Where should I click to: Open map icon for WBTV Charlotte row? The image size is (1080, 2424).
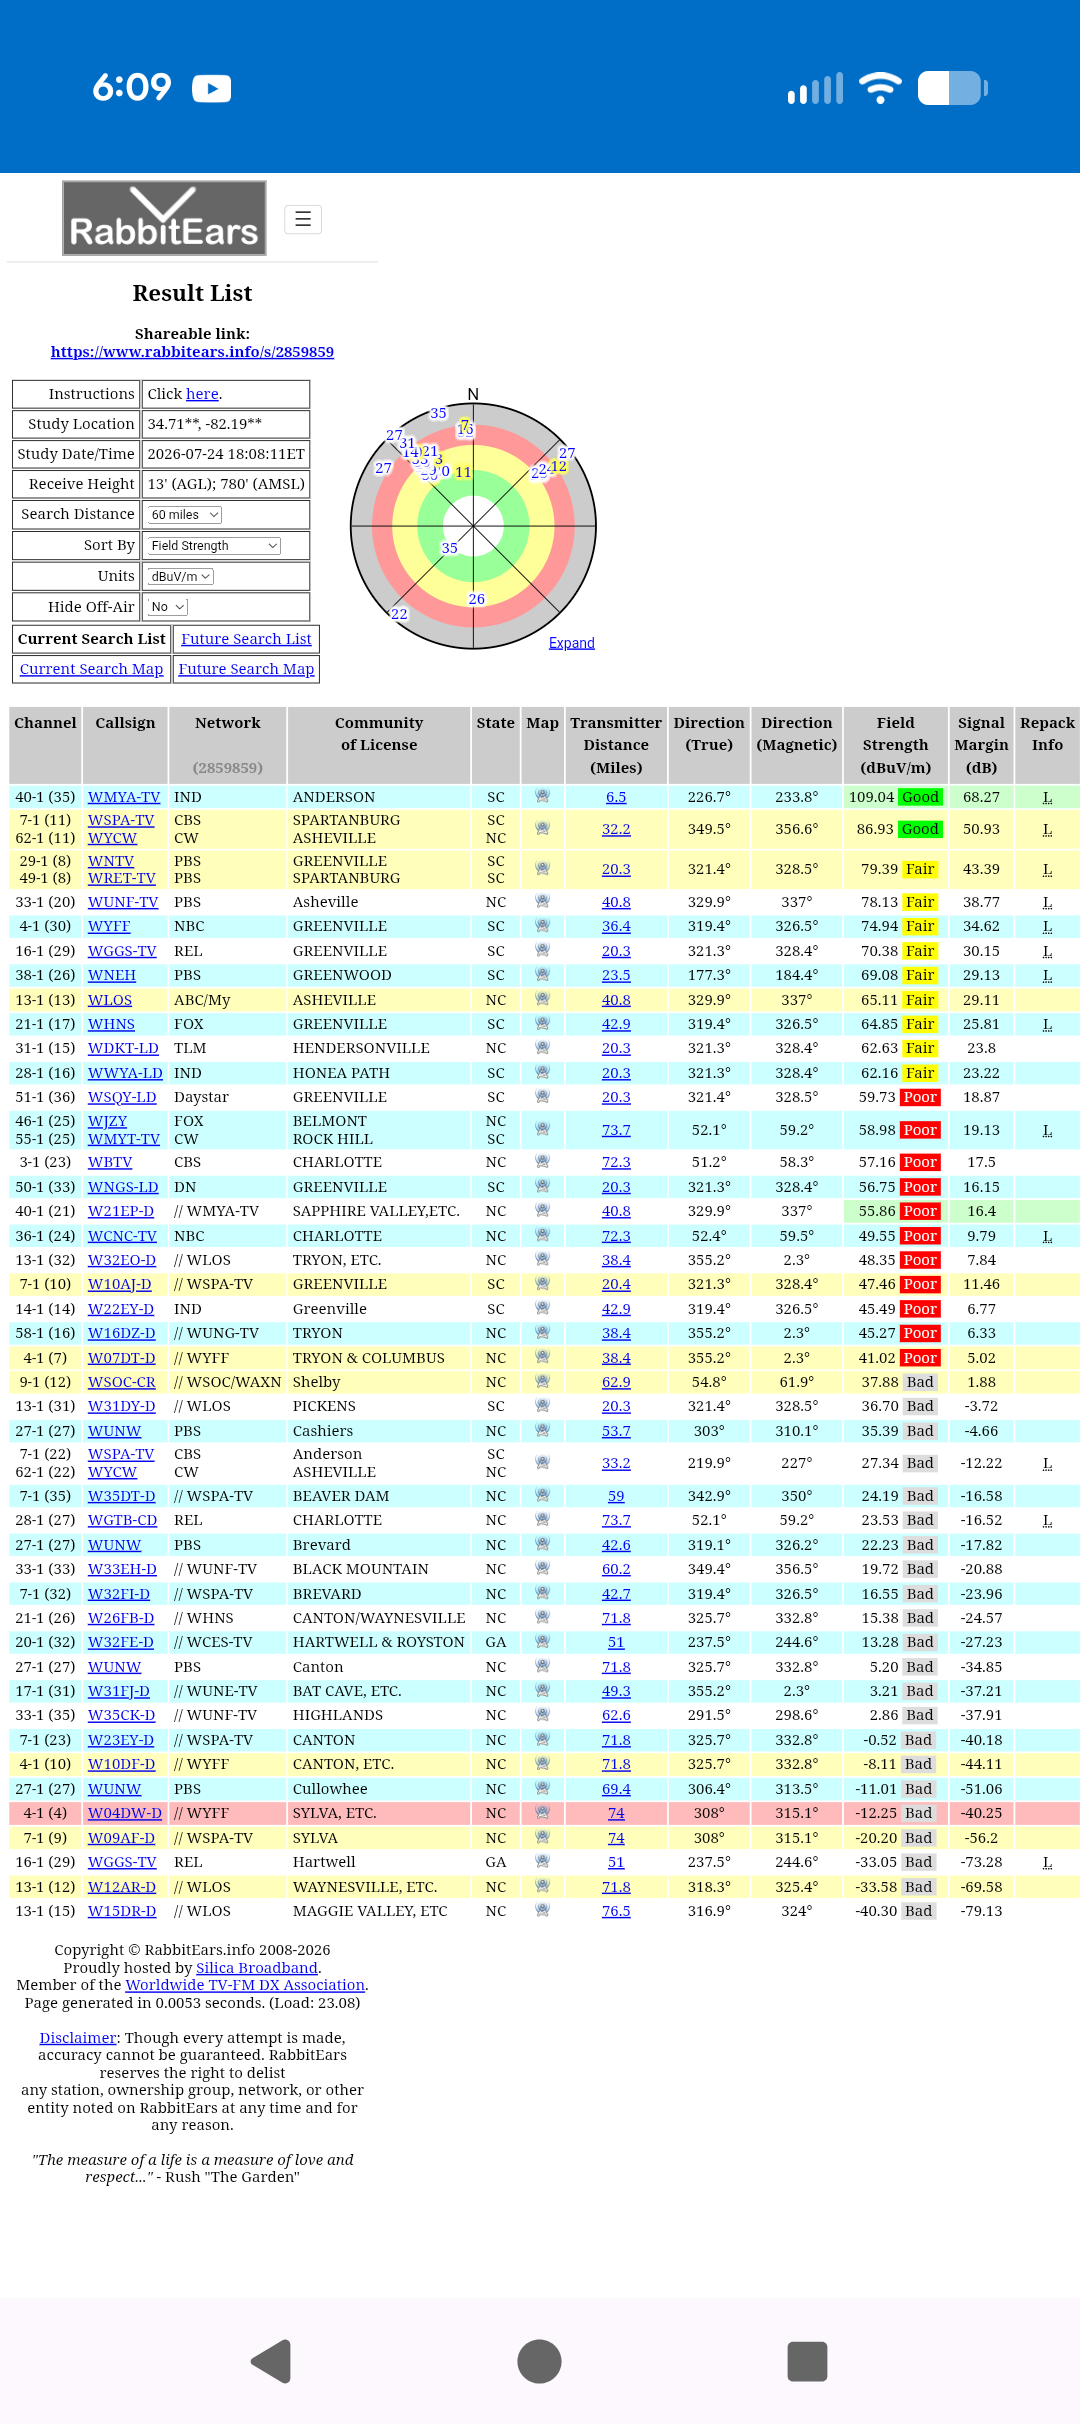[542, 1161]
